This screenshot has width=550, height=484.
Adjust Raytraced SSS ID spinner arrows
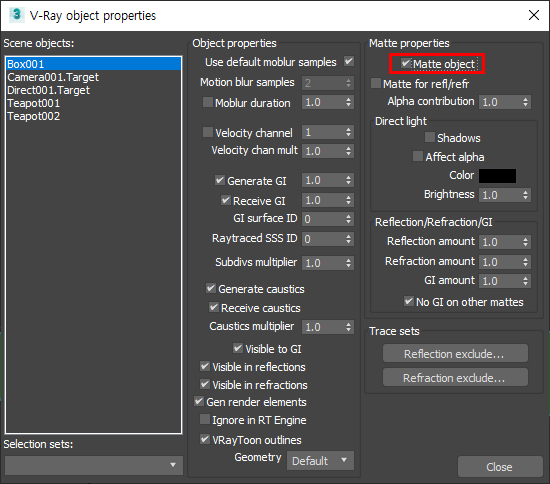click(x=348, y=239)
